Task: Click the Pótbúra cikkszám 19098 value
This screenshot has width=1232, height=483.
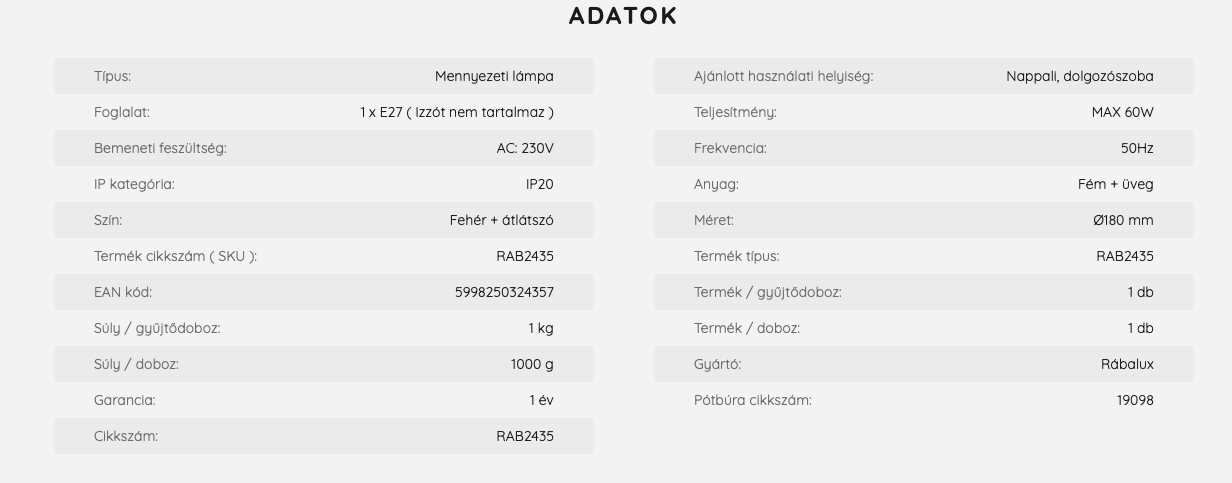Action: point(1135,400)
